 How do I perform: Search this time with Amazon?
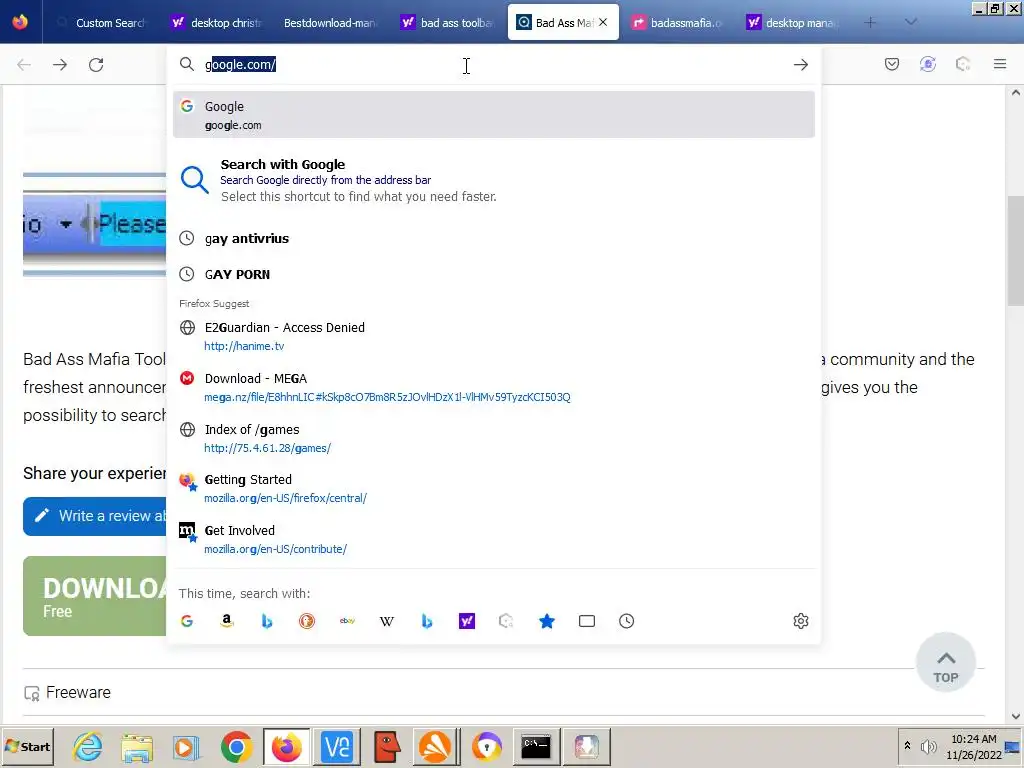227,621
